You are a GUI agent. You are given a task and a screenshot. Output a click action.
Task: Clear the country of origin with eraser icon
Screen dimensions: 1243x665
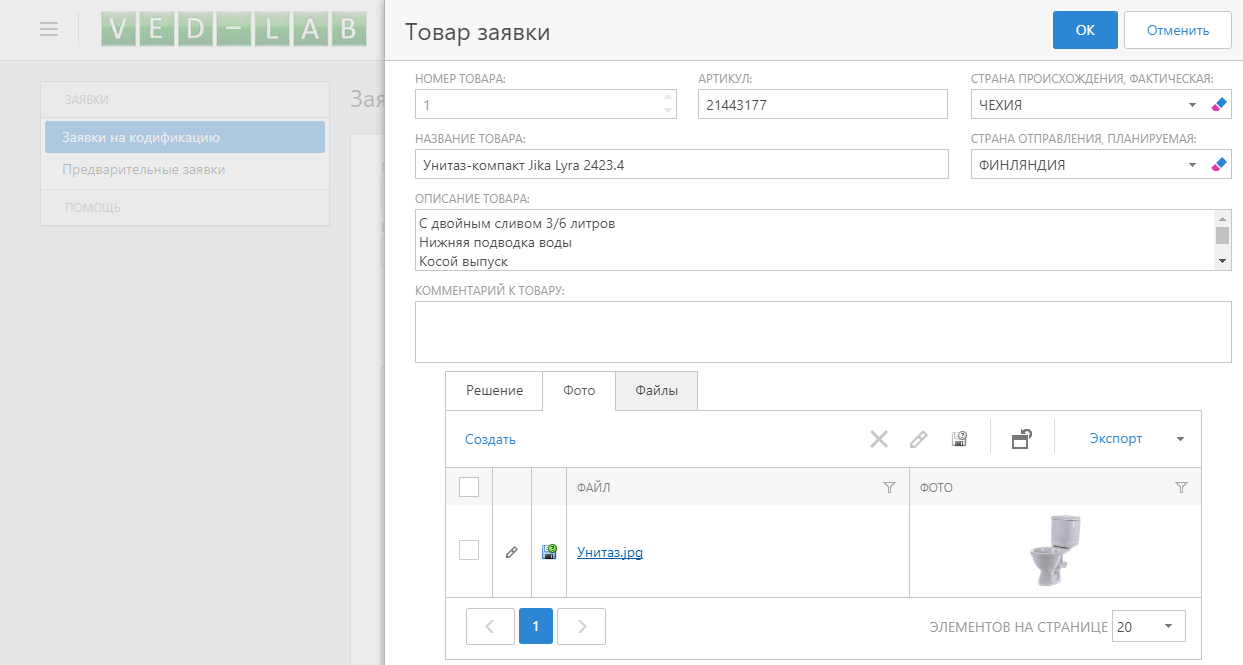(x=1218, y=105)
